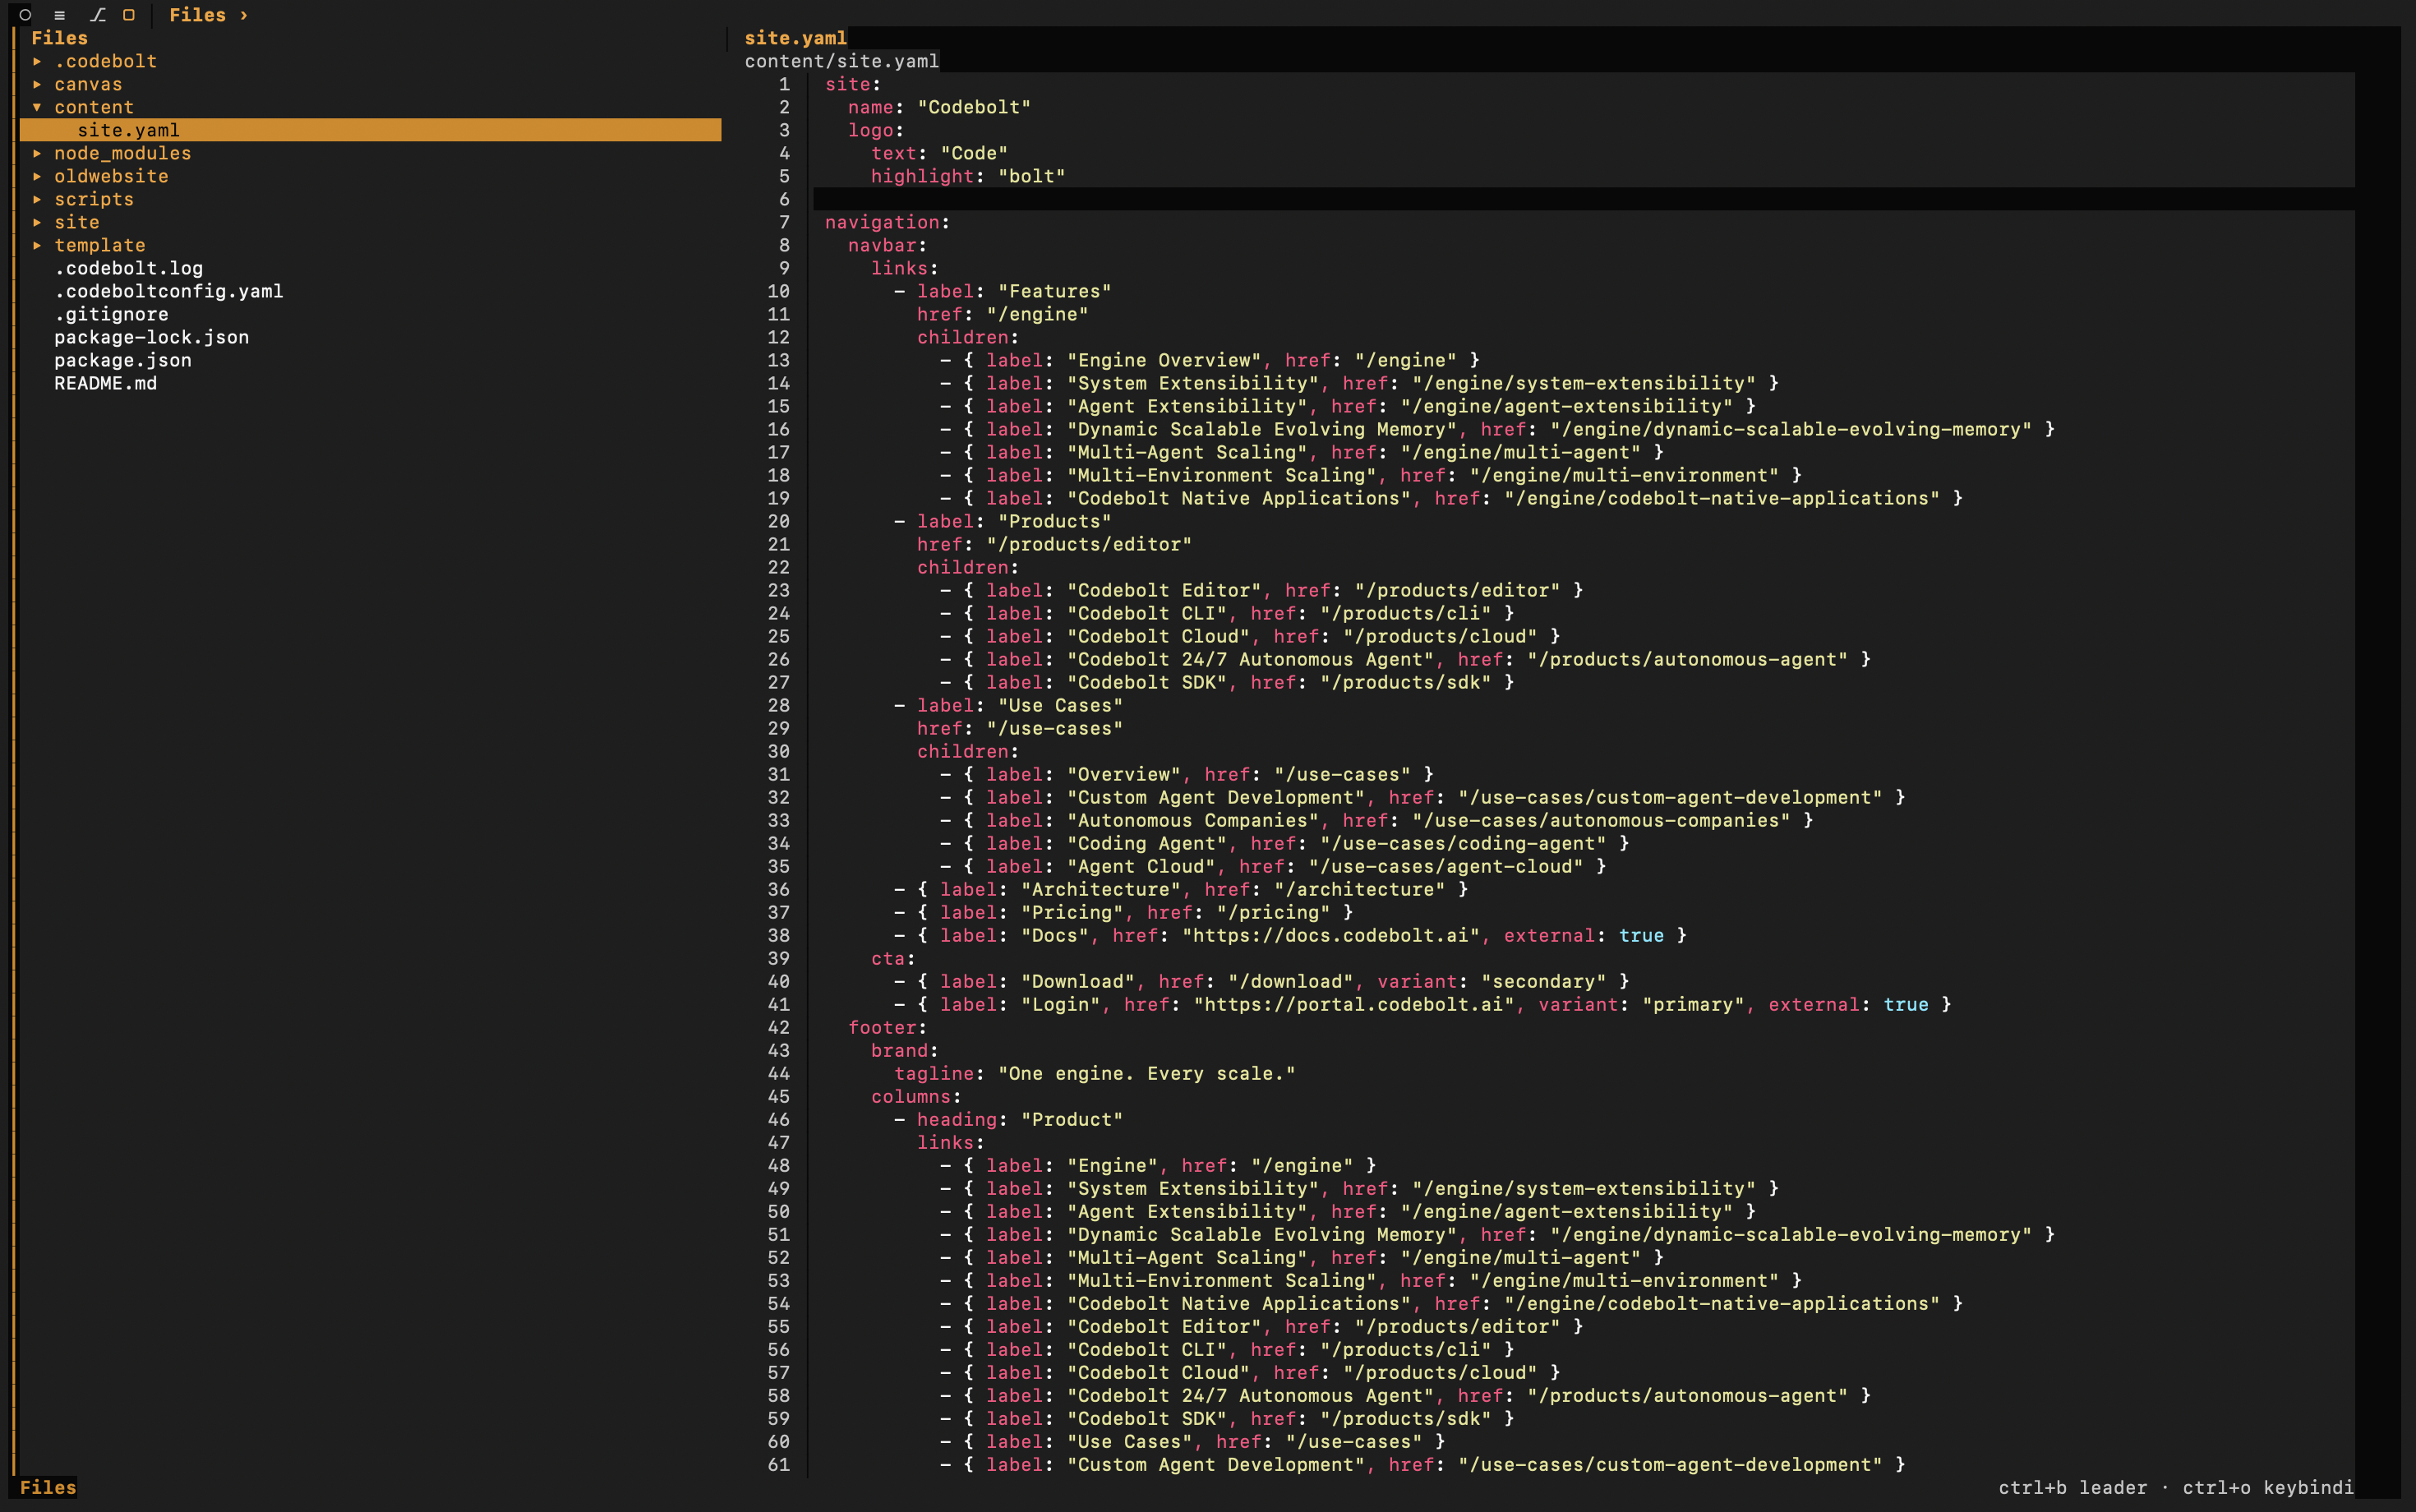The image size is (2416, 1512).
Task: Collapse the content folder
Action: click(x=37, y=107)
